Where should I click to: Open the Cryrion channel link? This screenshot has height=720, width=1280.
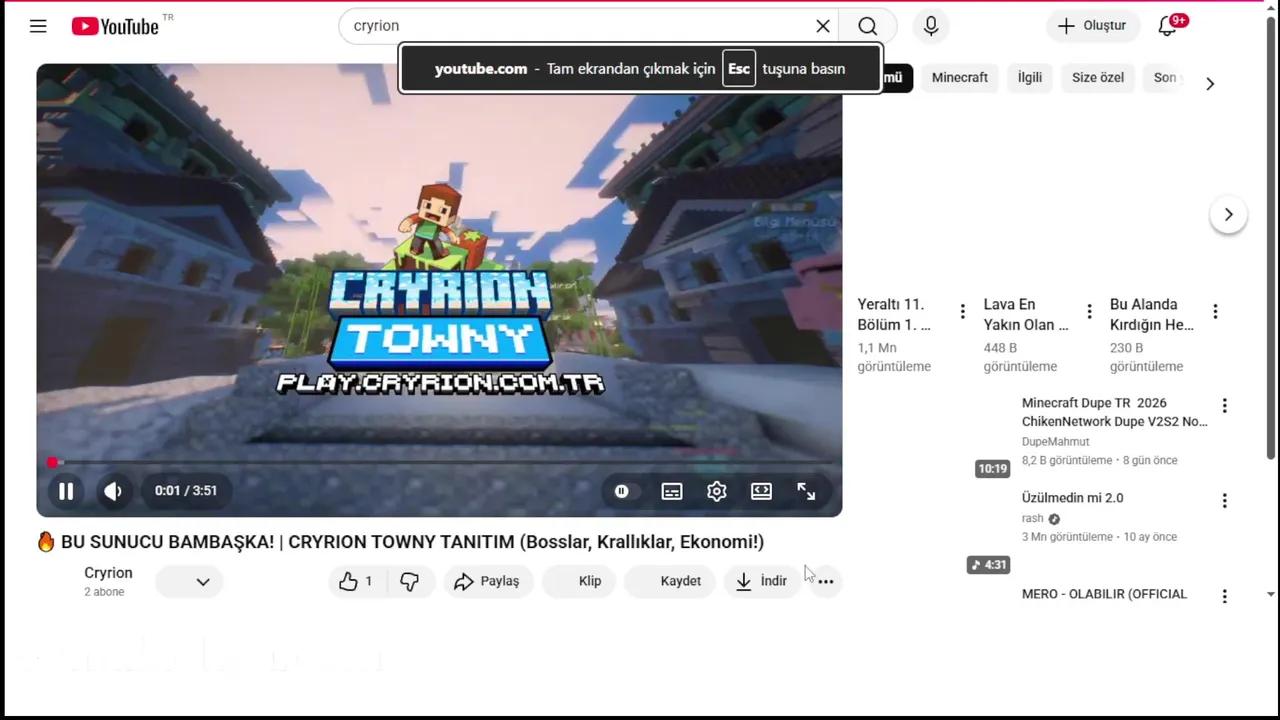point(108,572)
